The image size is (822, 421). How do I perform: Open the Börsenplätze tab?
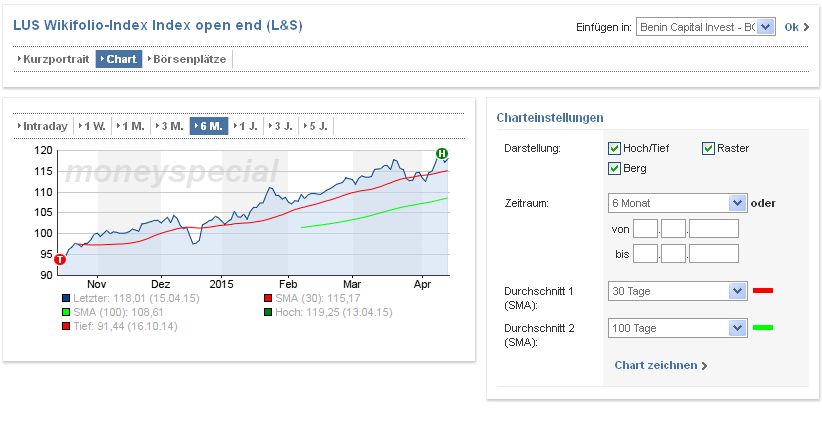pyautogui.click(x=188, y=59)
